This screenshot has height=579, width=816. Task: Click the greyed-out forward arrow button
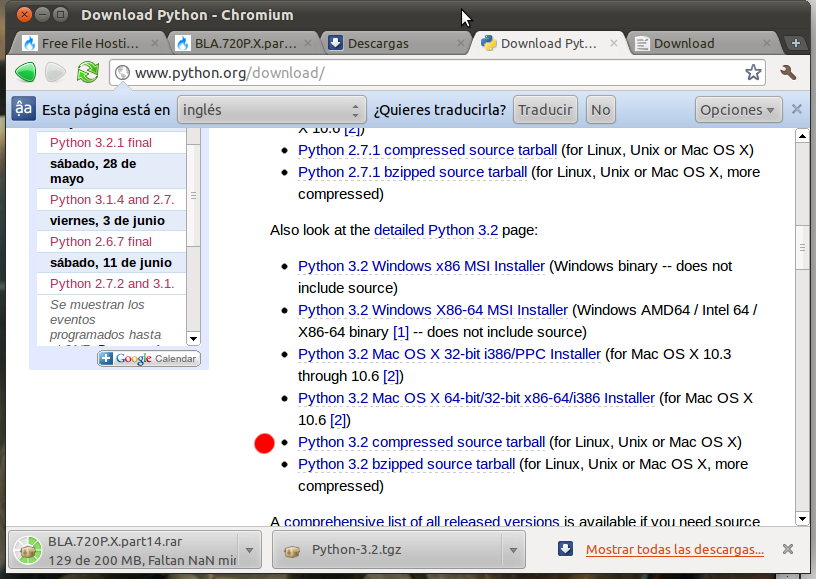[x=56, y=72]
